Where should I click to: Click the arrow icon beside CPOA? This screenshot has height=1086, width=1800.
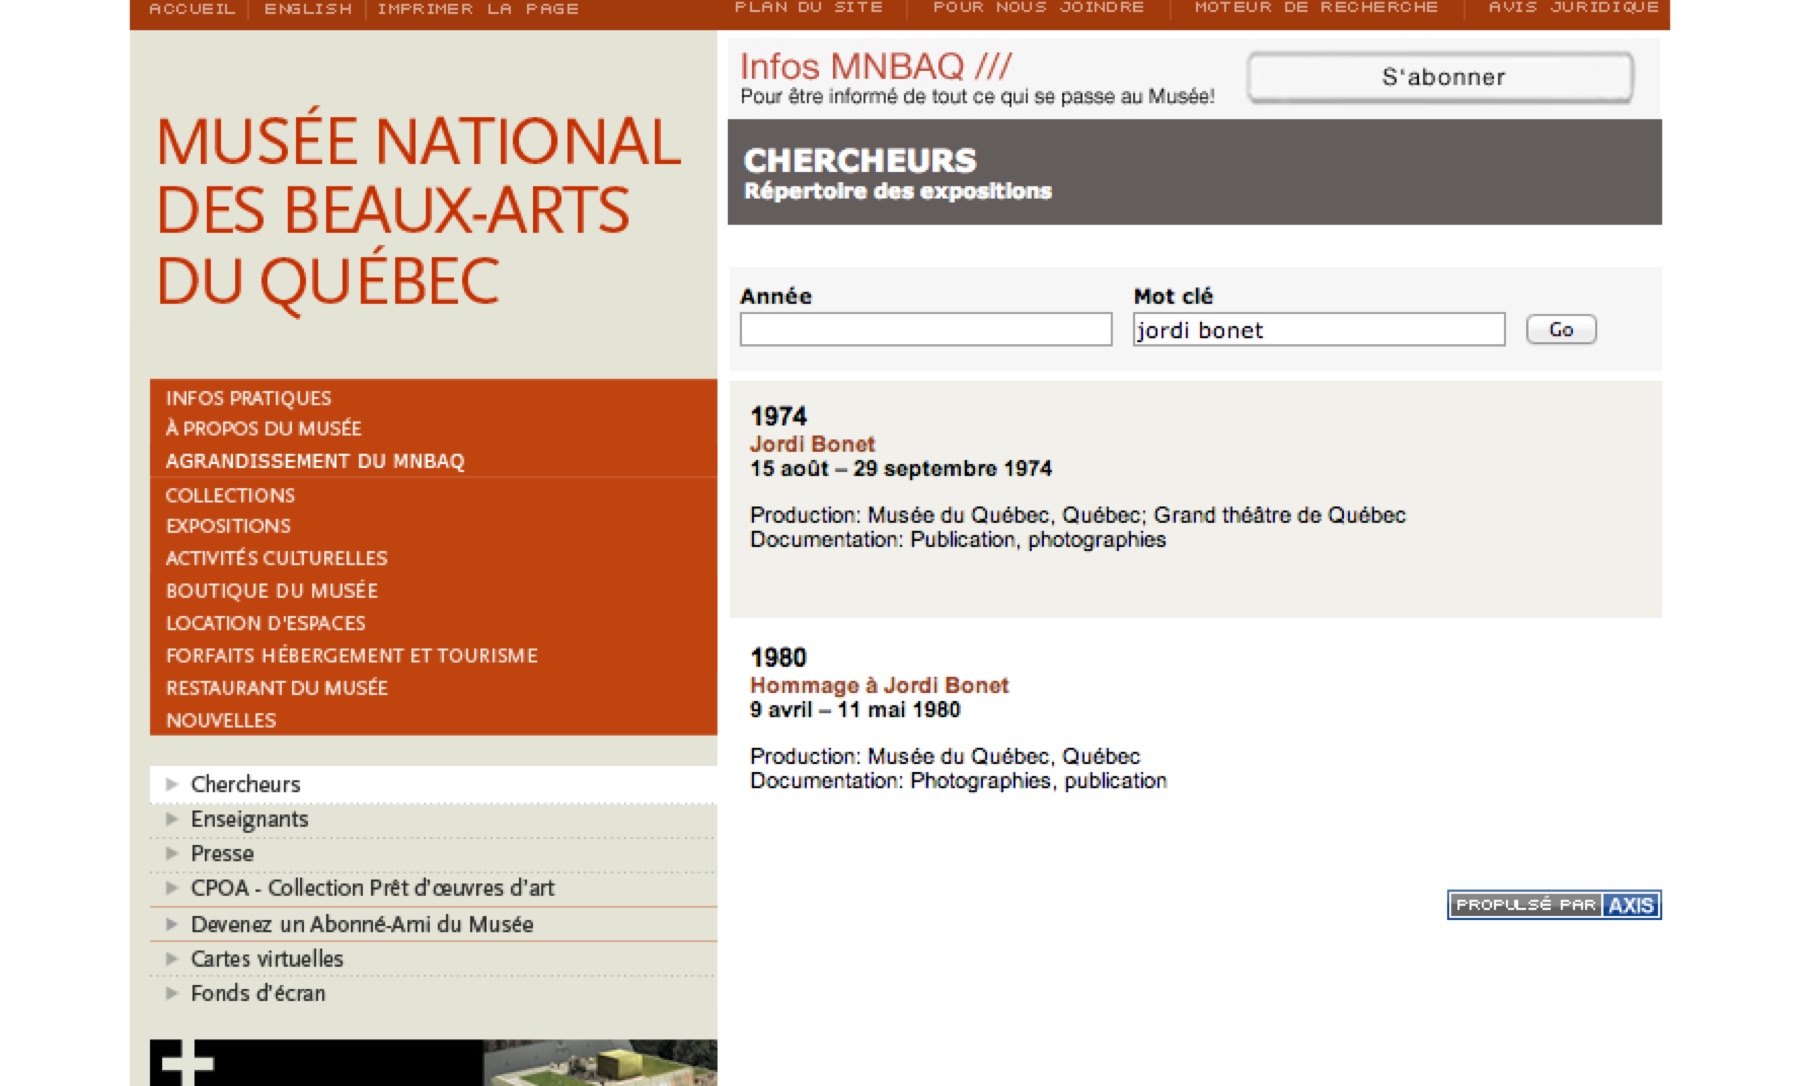tap(172, 888)
